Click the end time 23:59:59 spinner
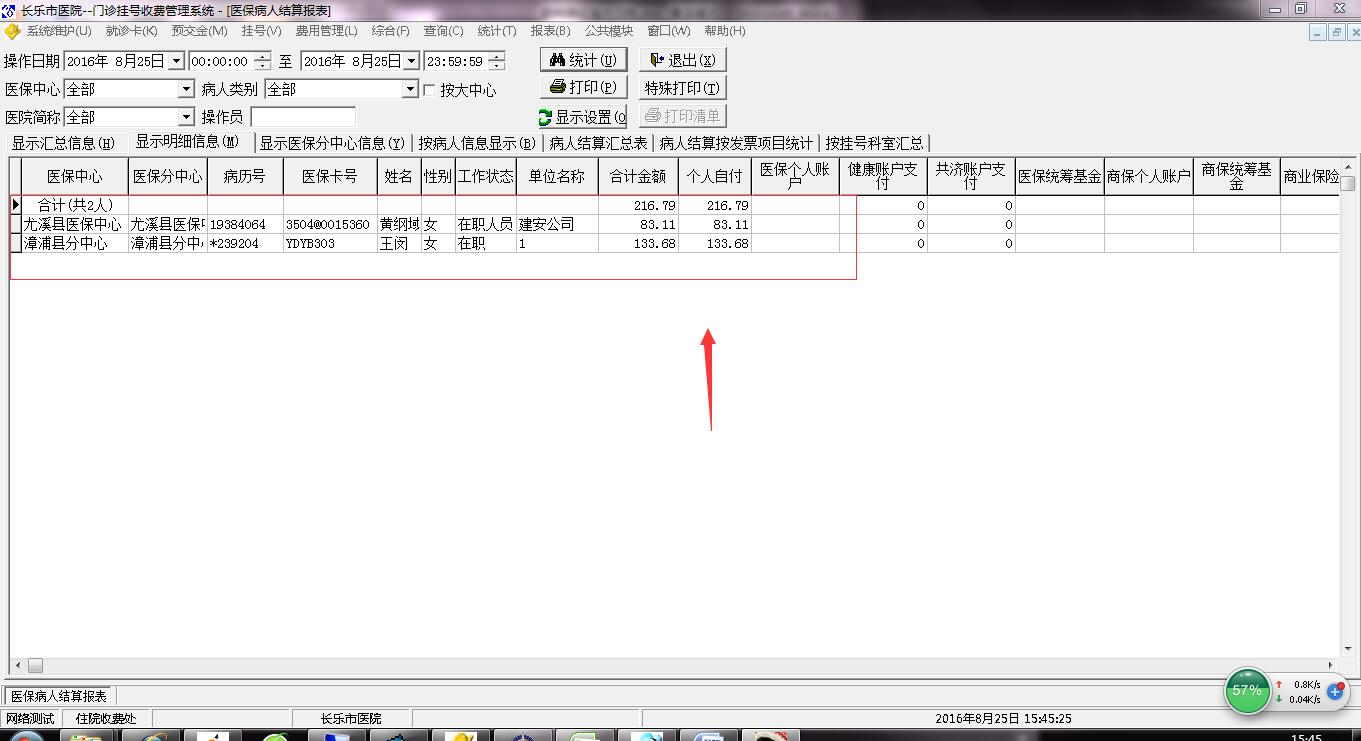Screen dimensions: 1361x741 [497, 61]
